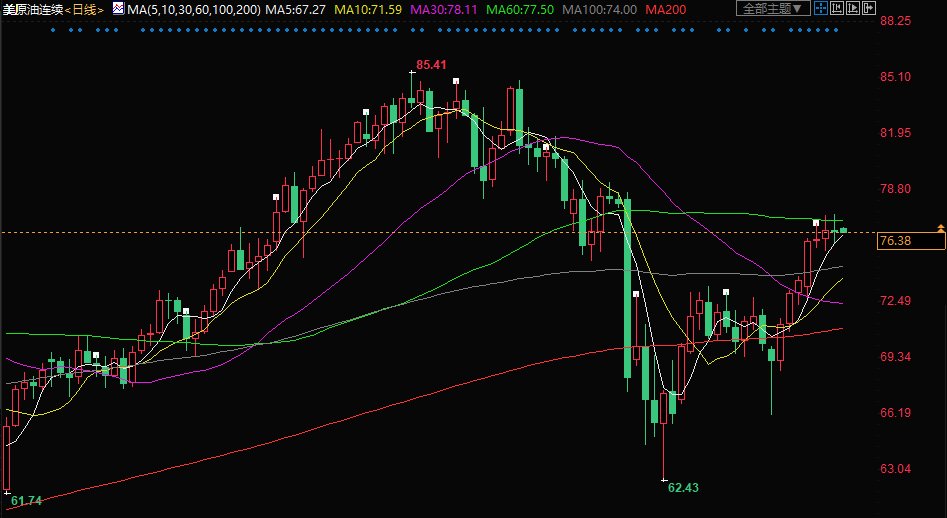Click the MA100:74.00 gray indicator label
Screen dimensions: 947x518
[x=600, y=9]
